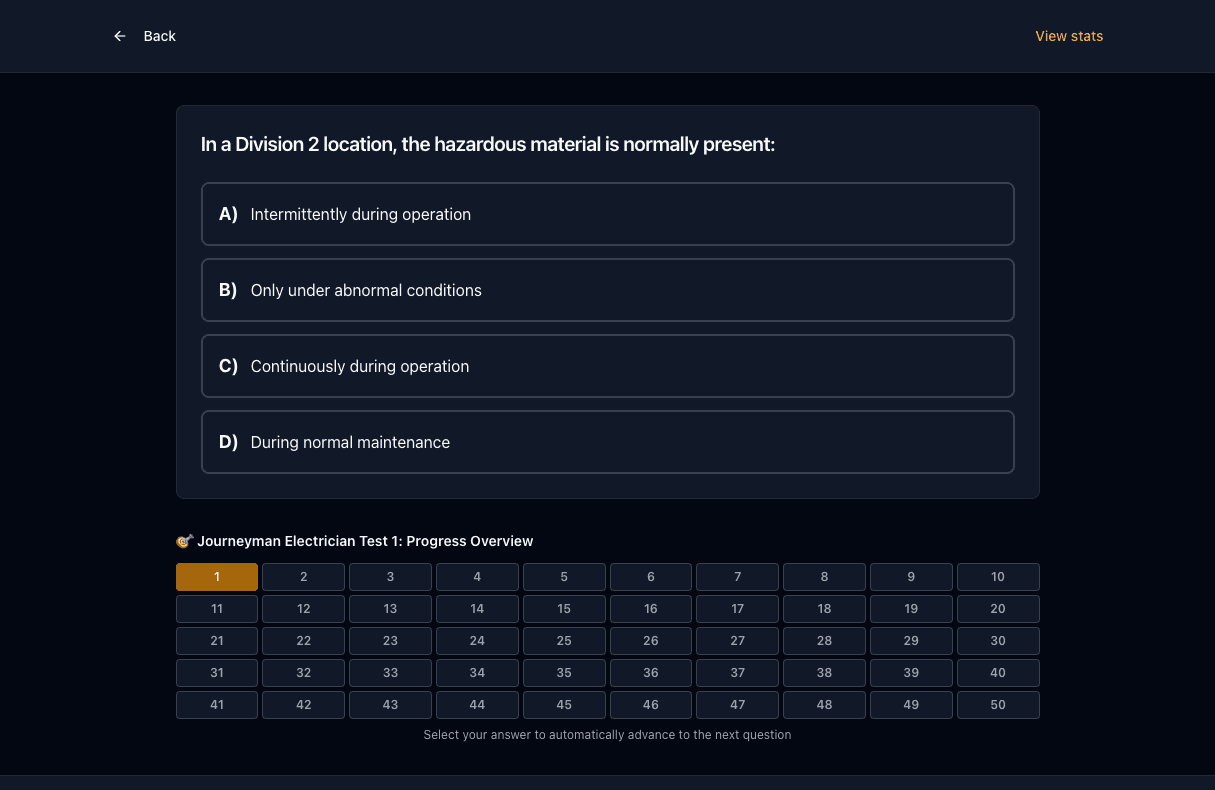Open question 5
This screenshot has width=1215, height=790.
[x=564, y=577]
